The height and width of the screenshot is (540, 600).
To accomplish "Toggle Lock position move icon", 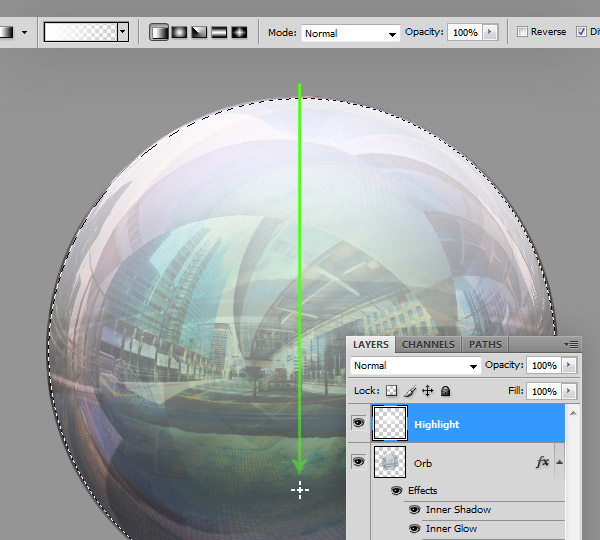I will click(x=427, y=391).
